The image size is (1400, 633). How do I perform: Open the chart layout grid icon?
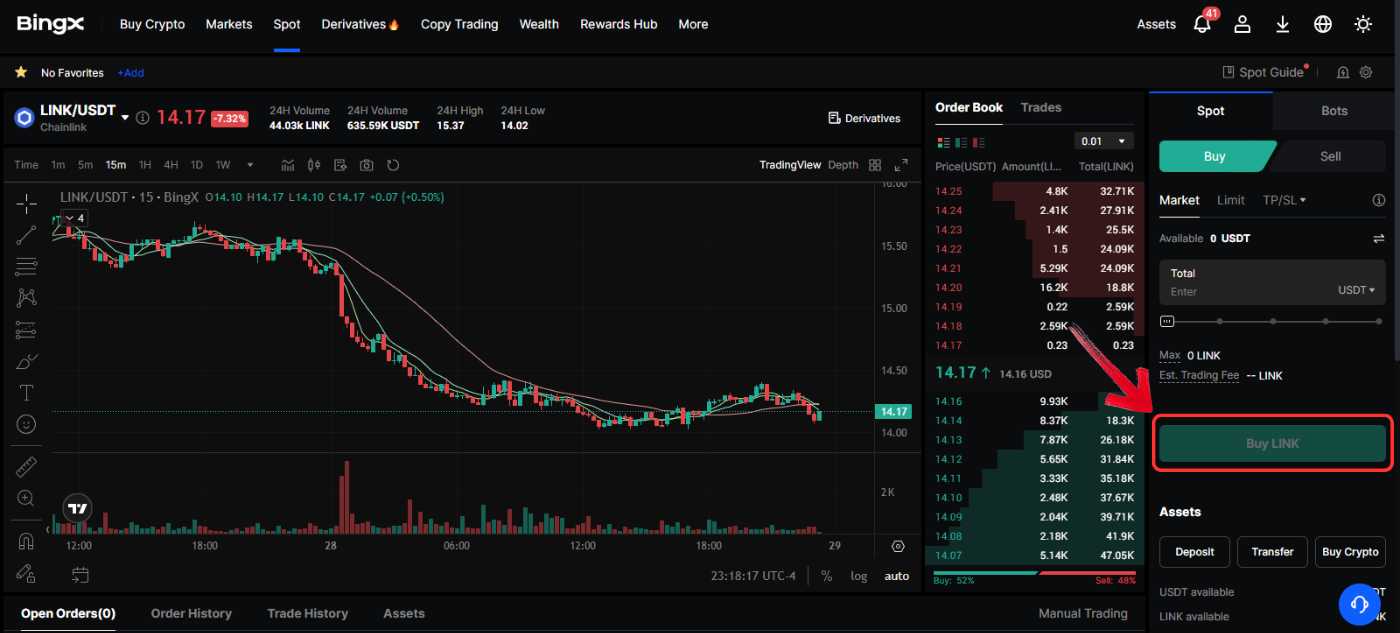875,165
